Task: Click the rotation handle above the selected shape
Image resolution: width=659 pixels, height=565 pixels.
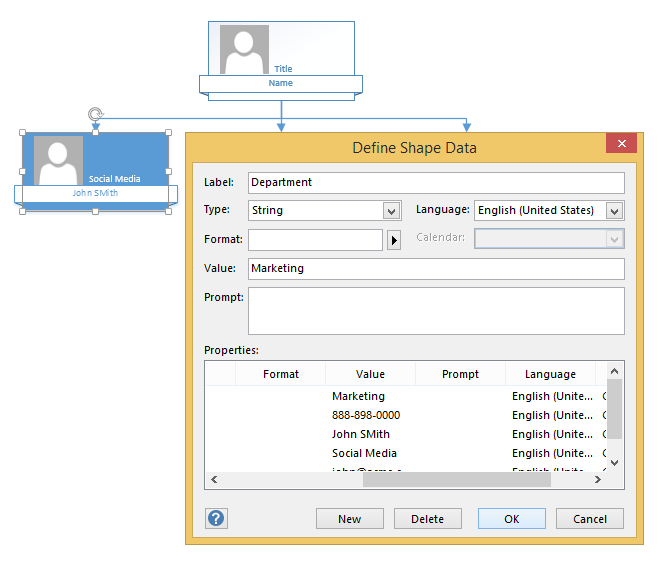Action: 95,114
